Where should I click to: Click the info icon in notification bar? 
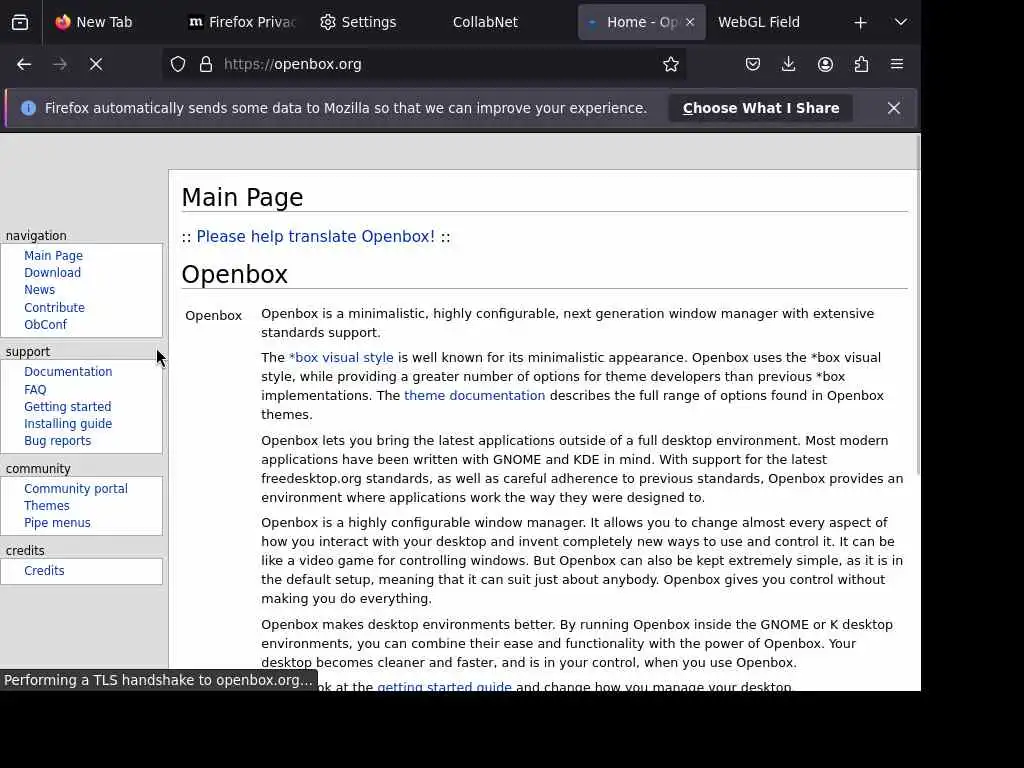pyautogui.click(x=29, y=108)
